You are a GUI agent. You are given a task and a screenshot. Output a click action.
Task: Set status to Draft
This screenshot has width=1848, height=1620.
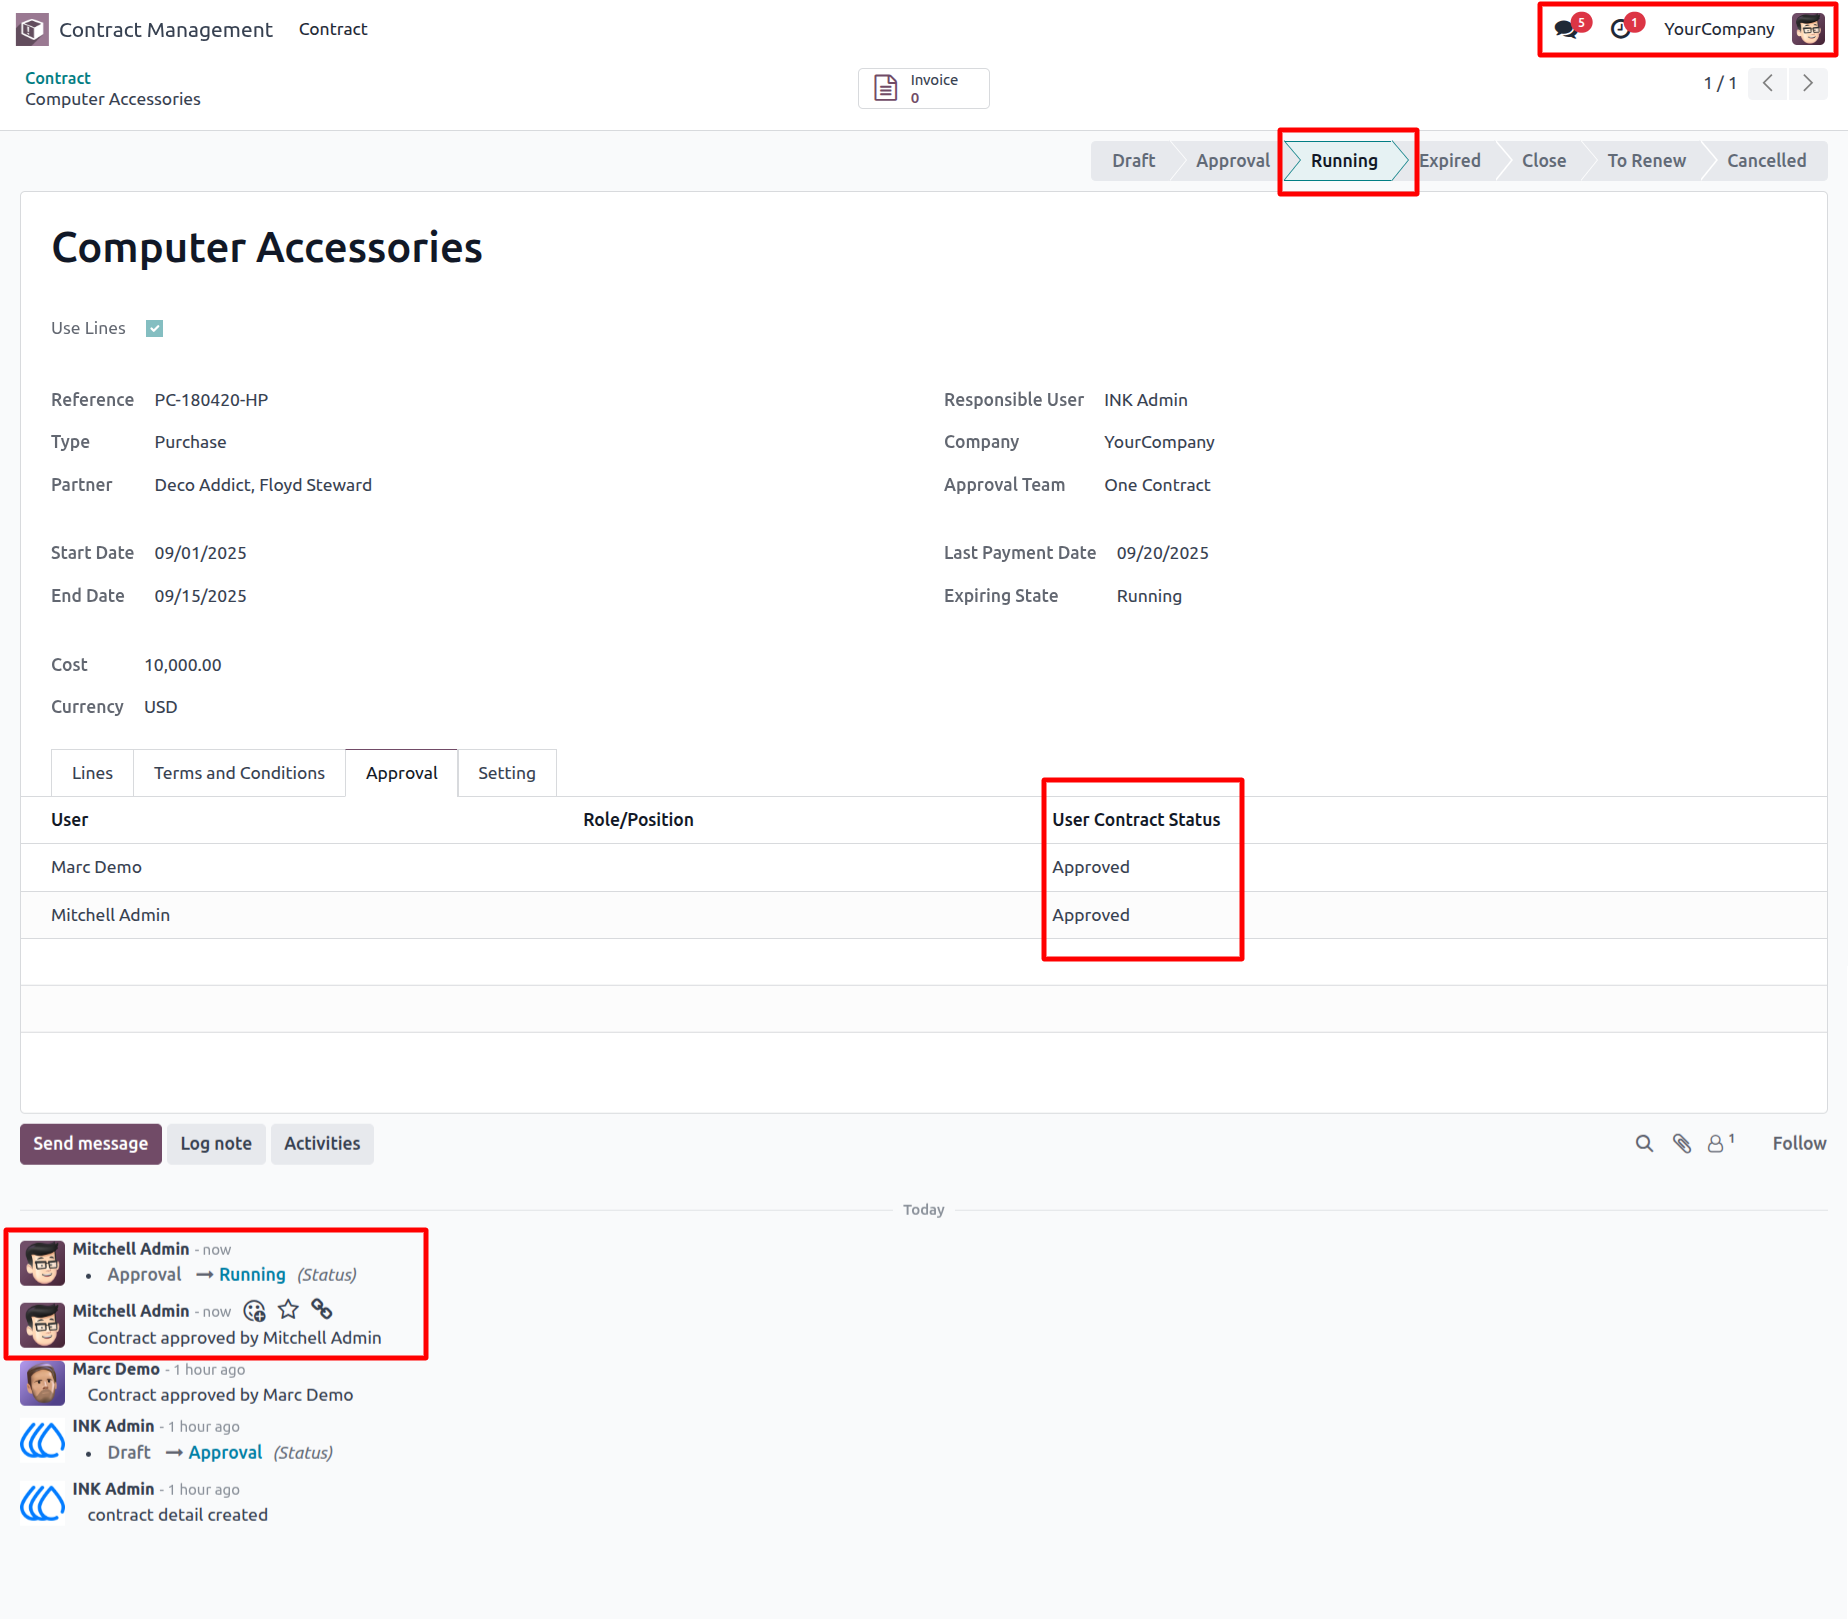coord(1133,161)
